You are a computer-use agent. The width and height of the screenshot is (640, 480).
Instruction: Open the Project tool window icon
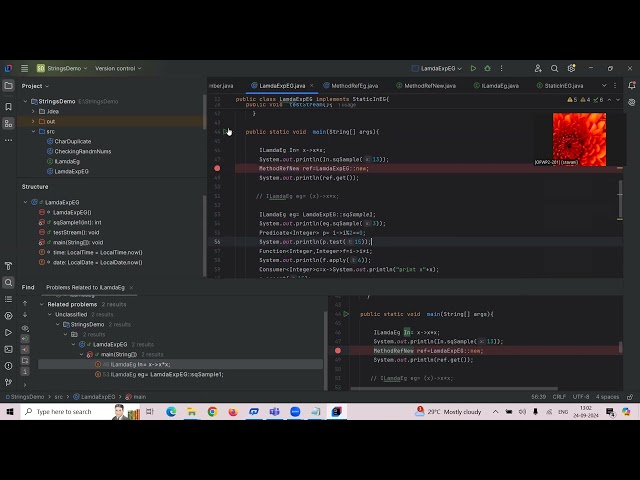[x=8, y=86]
